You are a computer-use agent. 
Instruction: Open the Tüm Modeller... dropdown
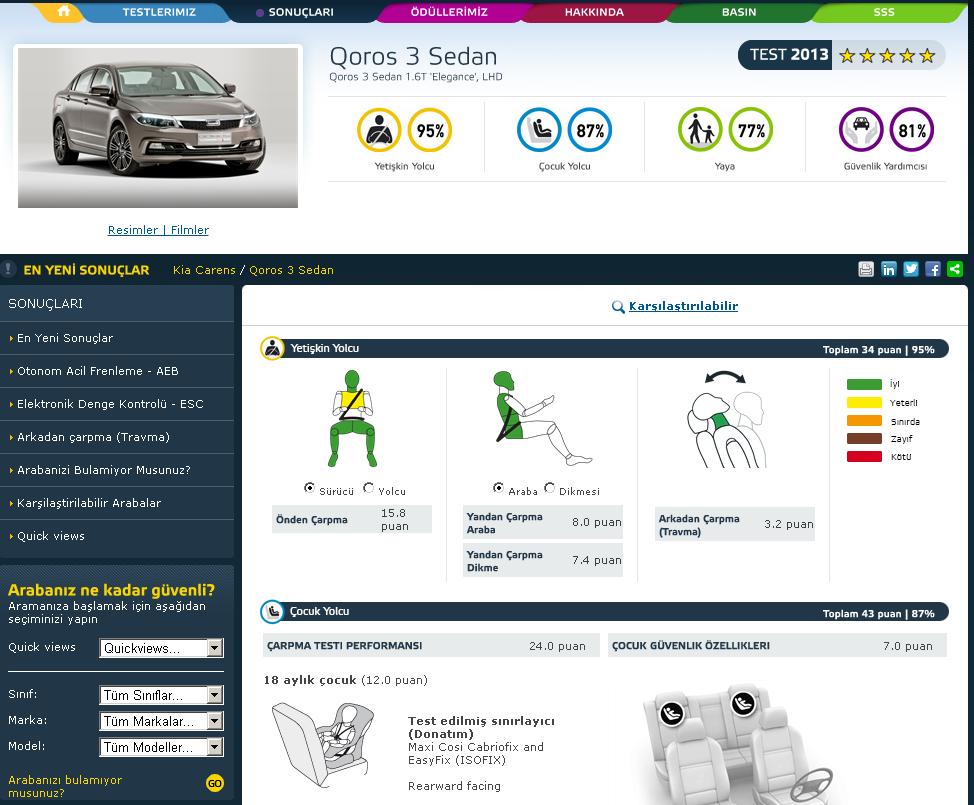coord(162,747)
